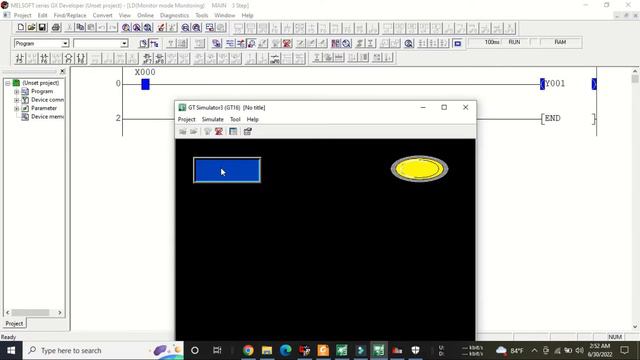Open the Project menu in GX Developer

[x=22, y=16]
